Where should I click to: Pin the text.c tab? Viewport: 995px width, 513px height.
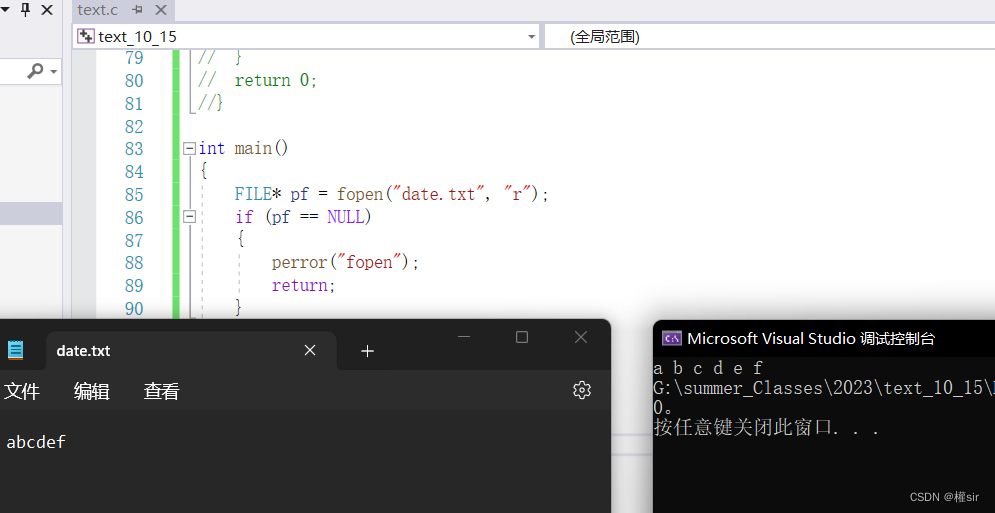pos(137,10)
